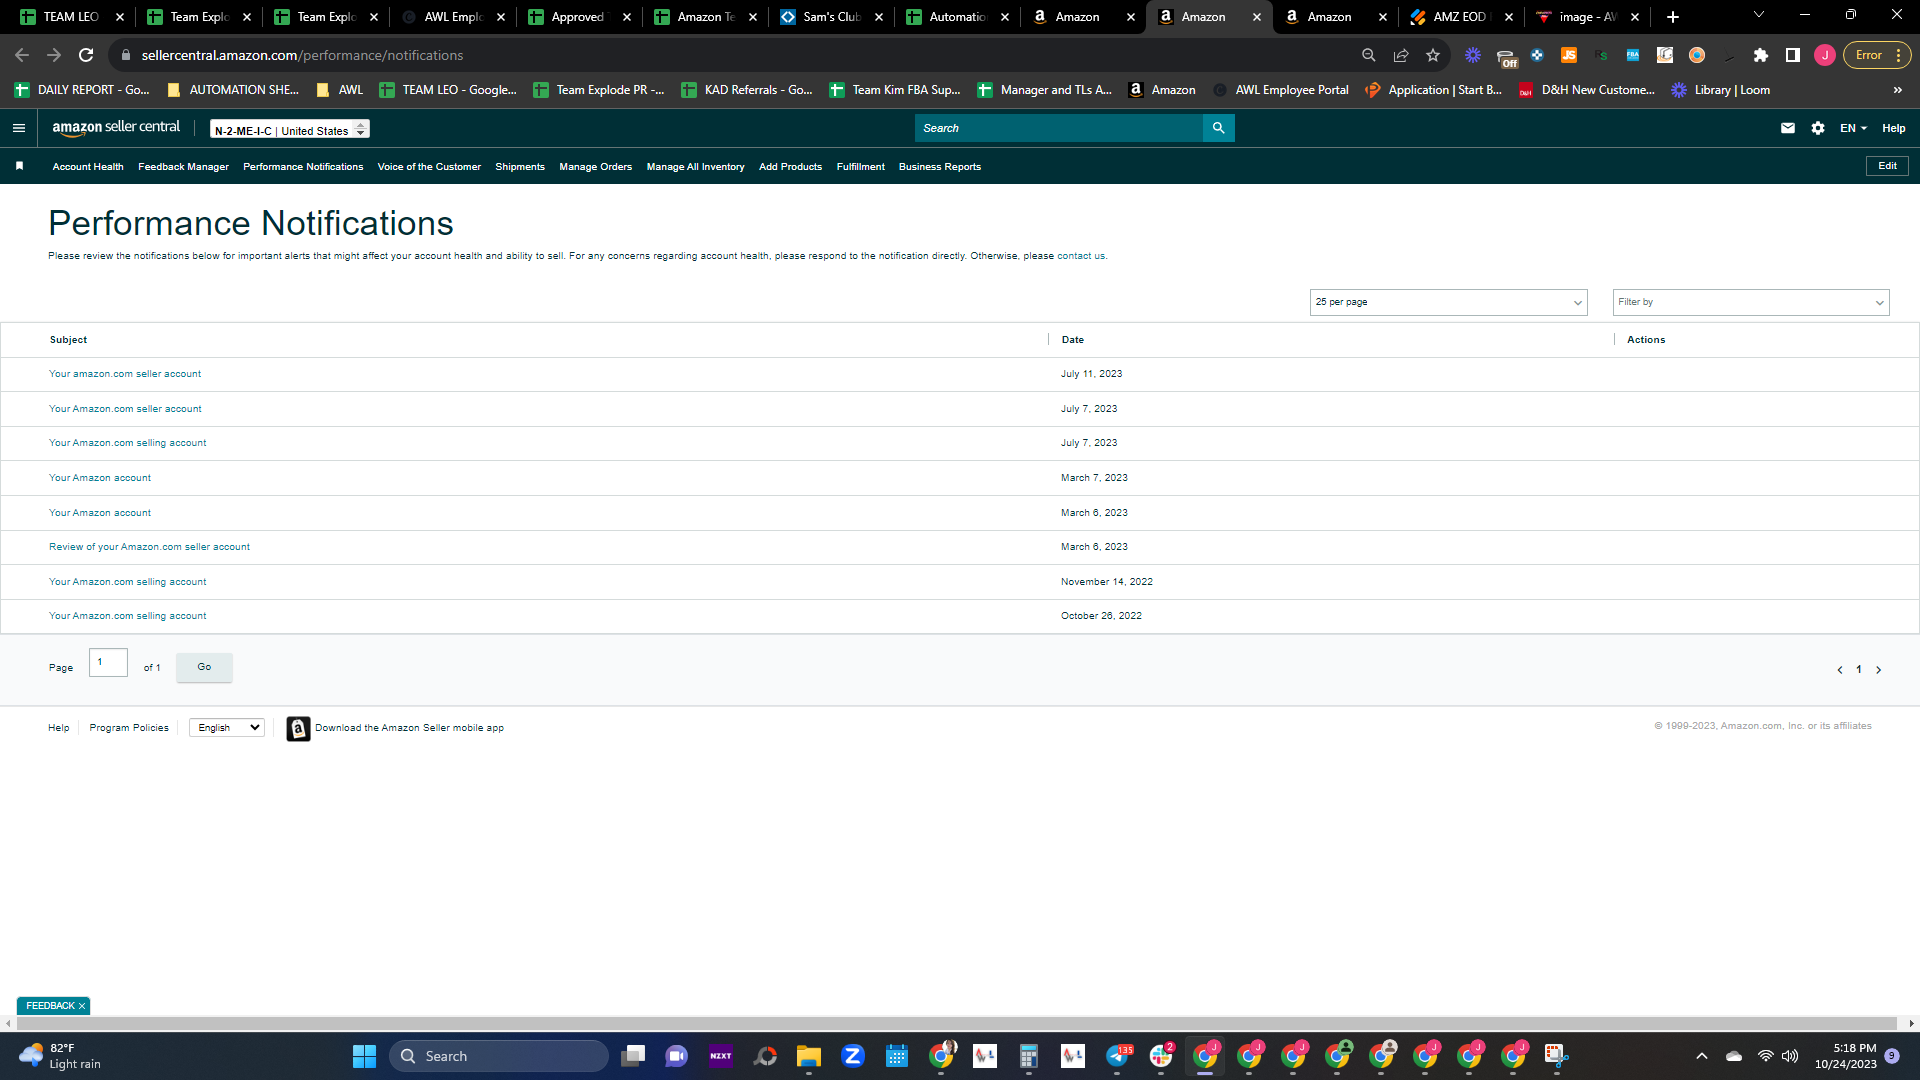Open the November 14, 2022 selling account notification

click(x=128, y=582)
